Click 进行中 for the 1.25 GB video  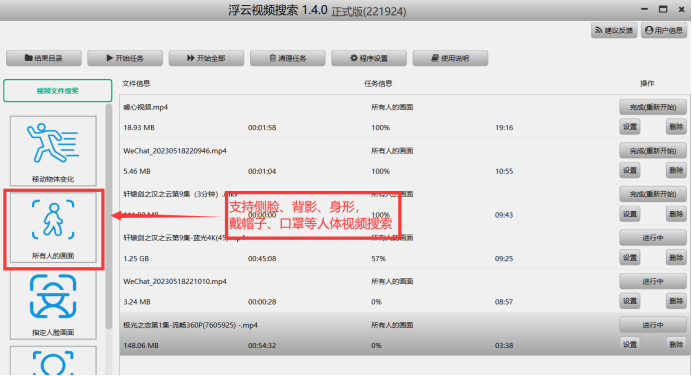[653, 238]
